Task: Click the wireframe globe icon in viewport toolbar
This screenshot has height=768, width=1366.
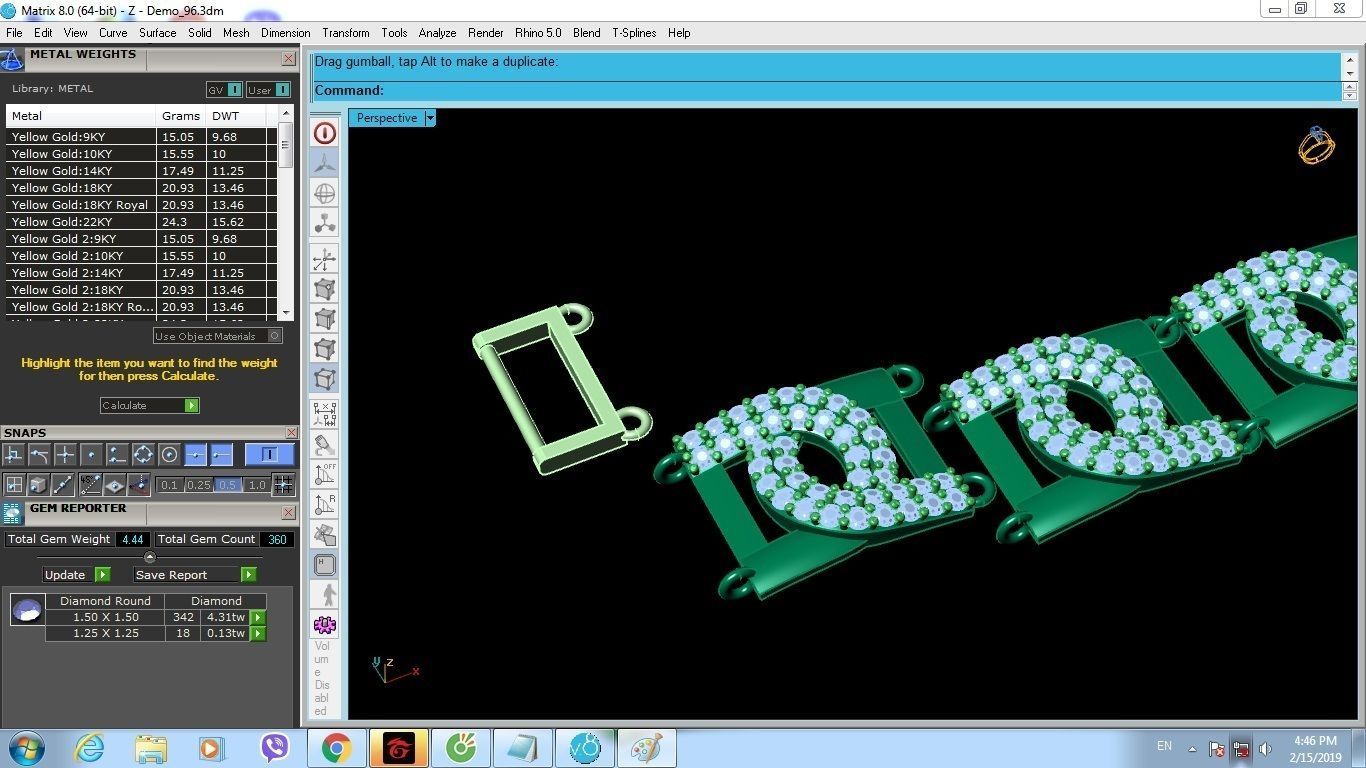Action: [x=325, y=193]
